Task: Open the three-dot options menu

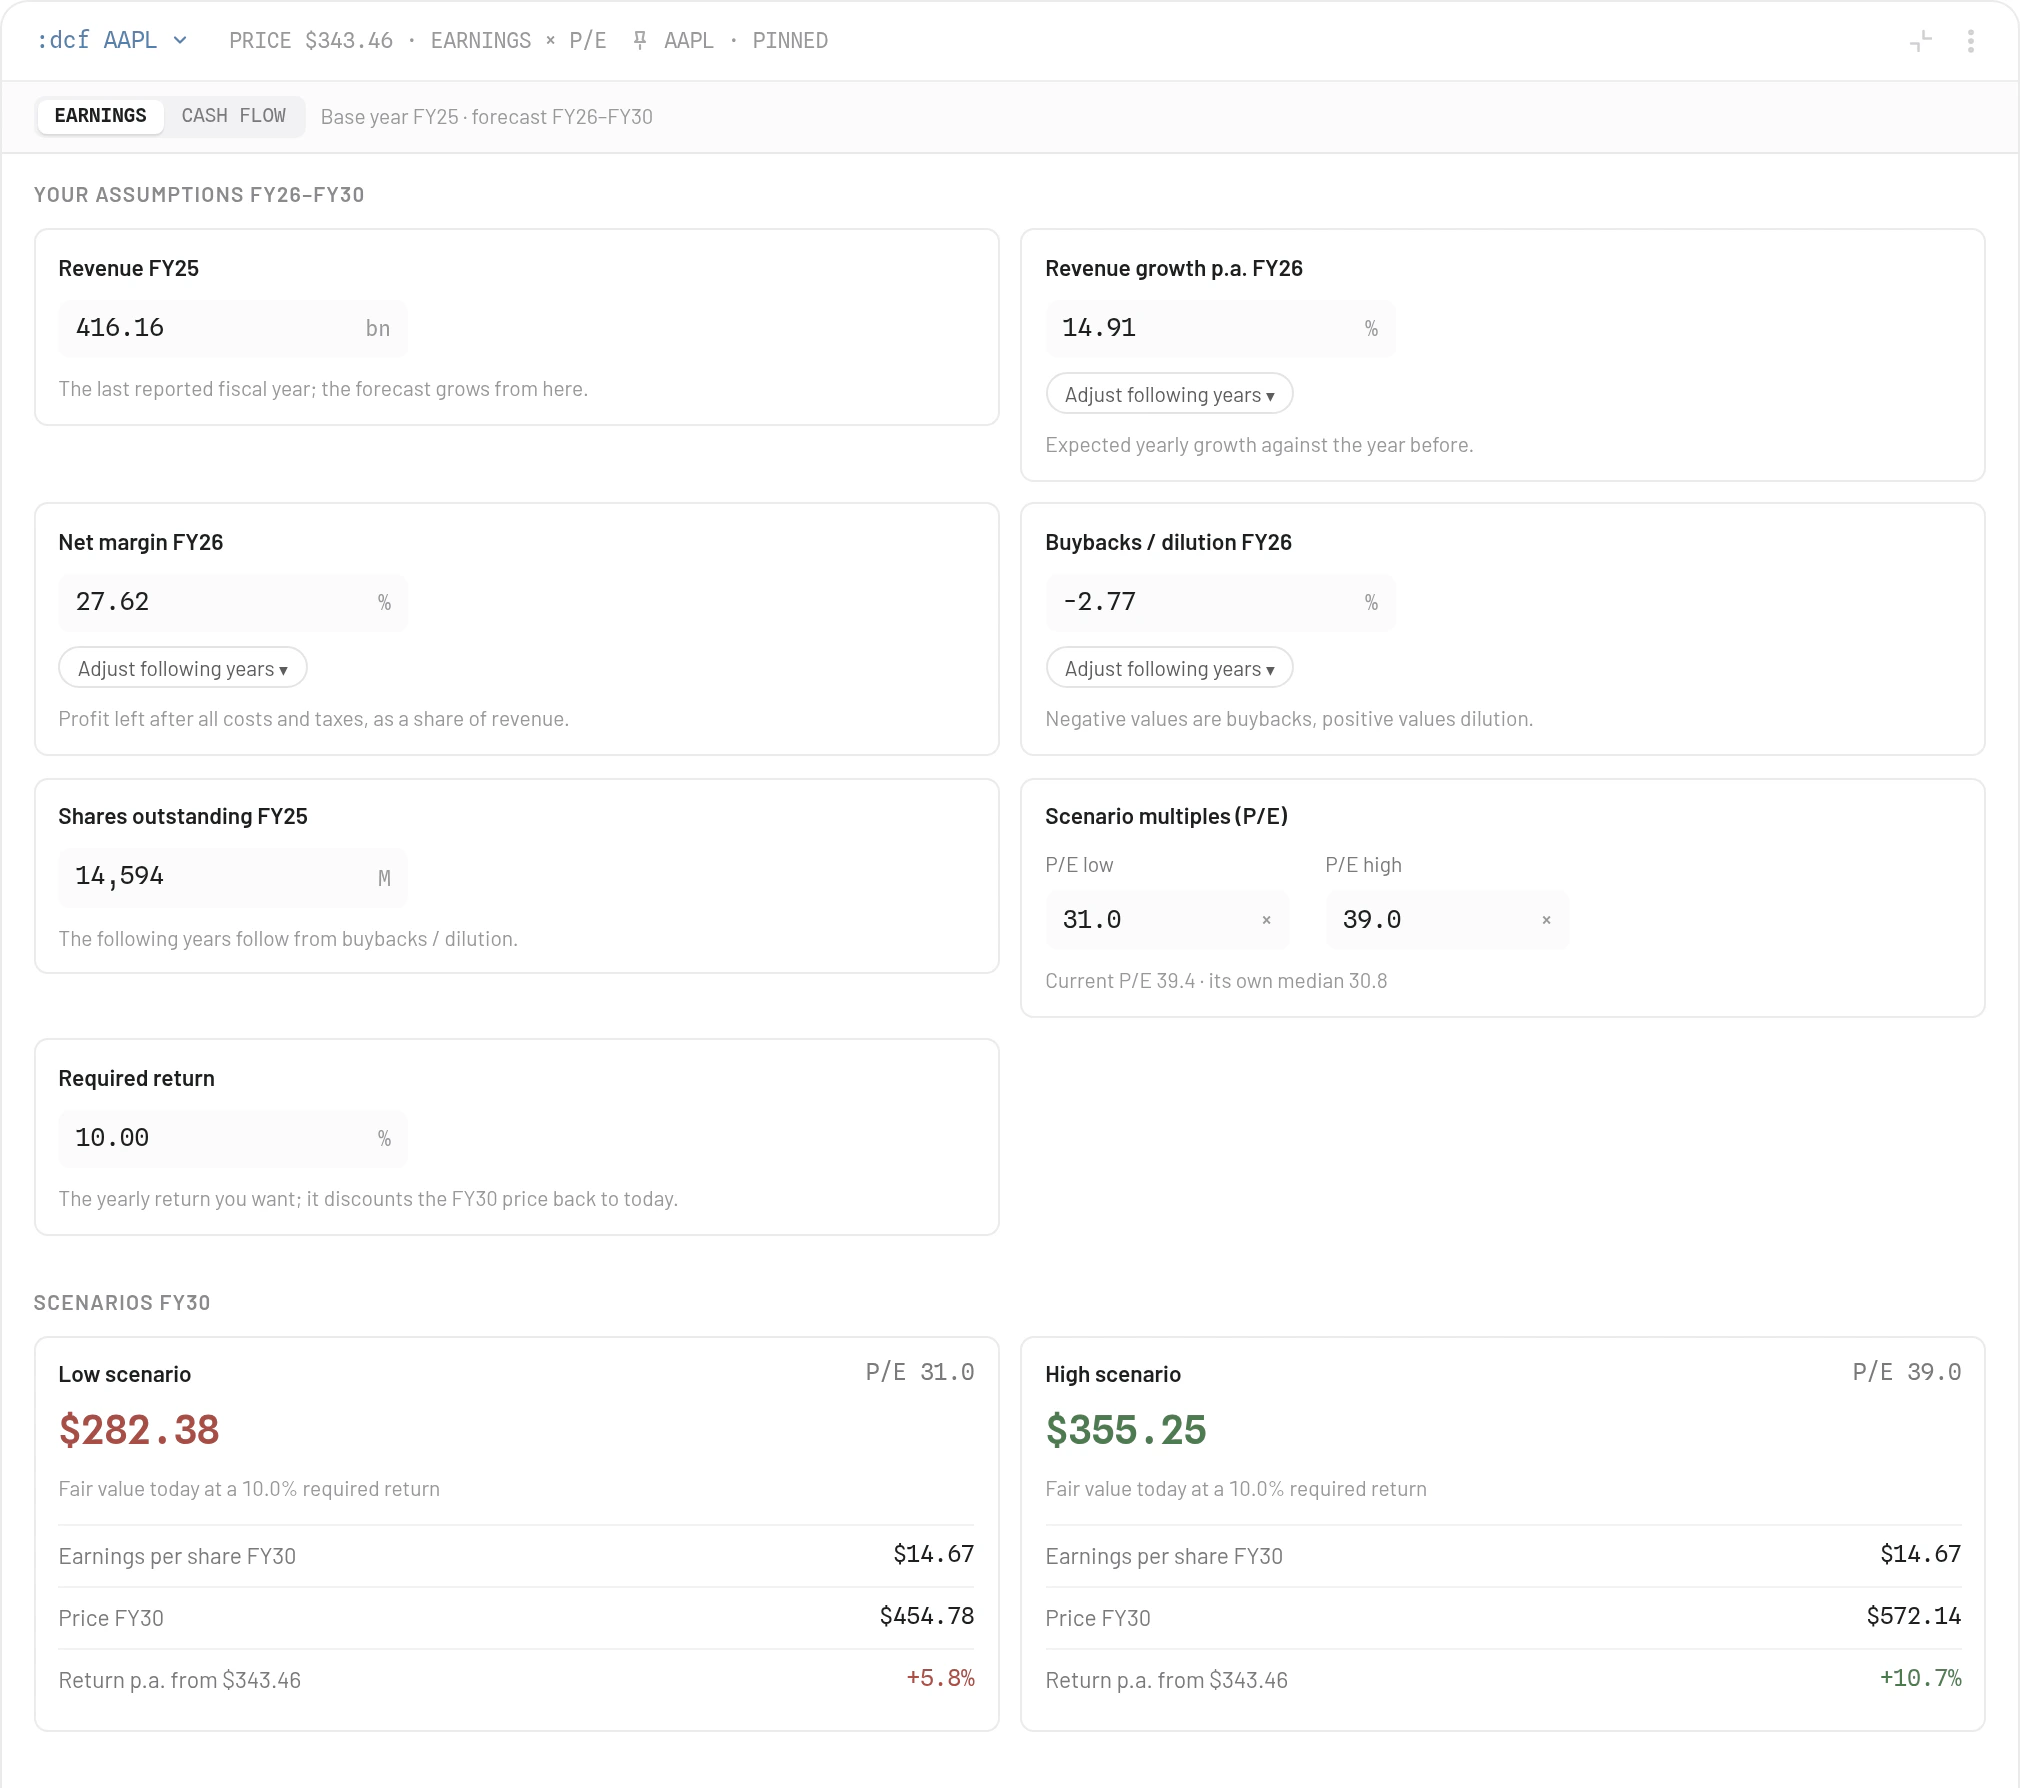Action: coord(1970,41)
